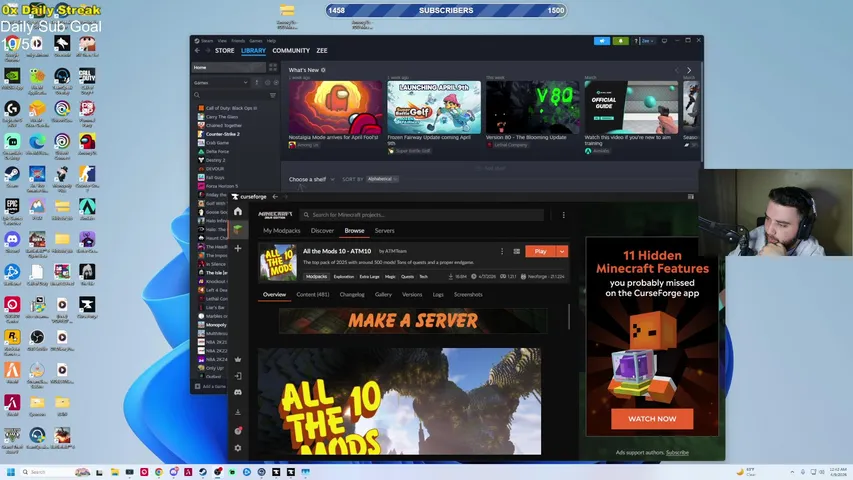Click CurseForge back navigation arrow
853x480 pixels.
(275, 196)
